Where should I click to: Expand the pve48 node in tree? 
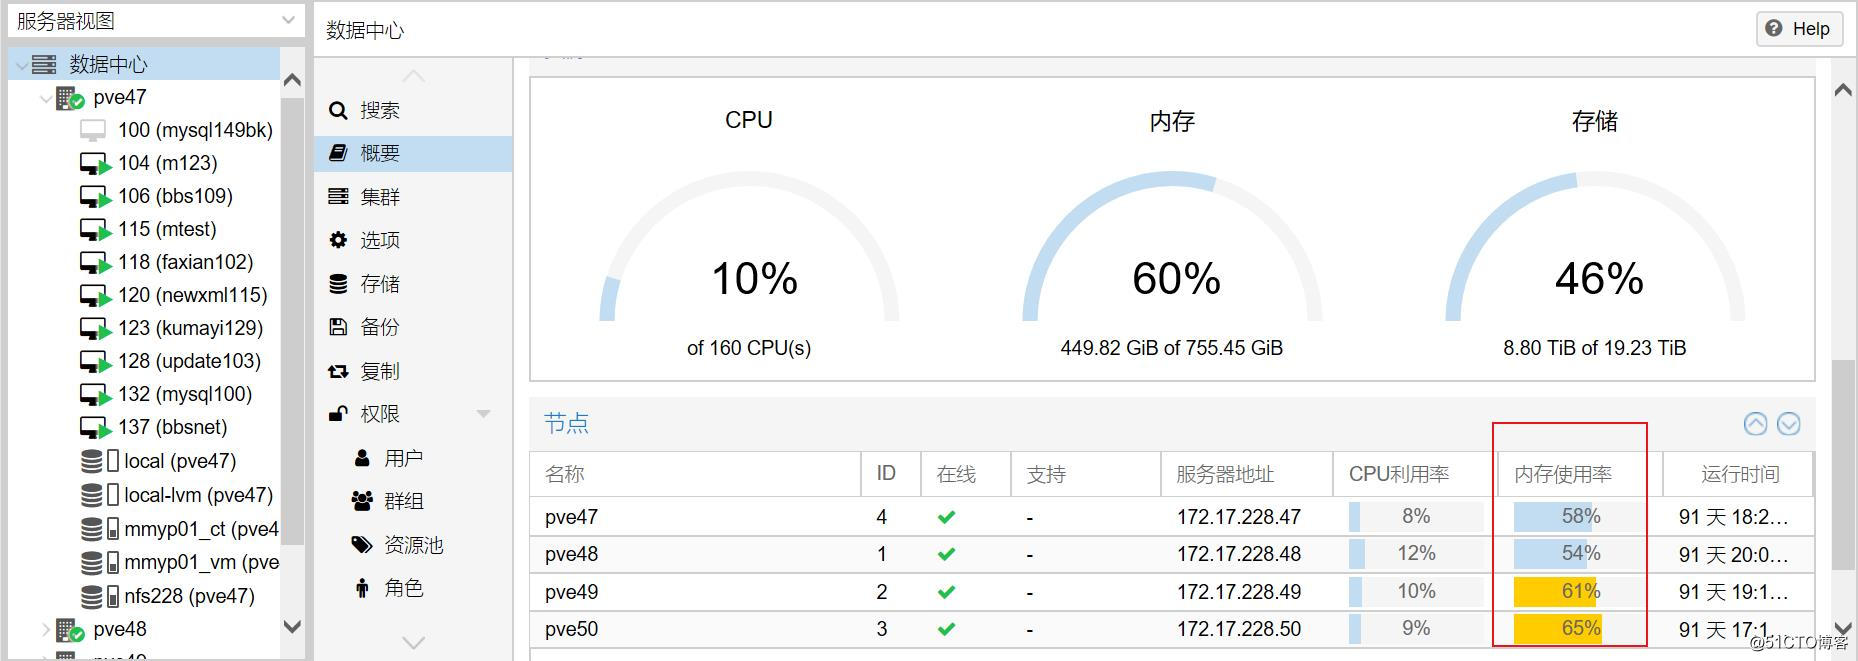point(46,630)
